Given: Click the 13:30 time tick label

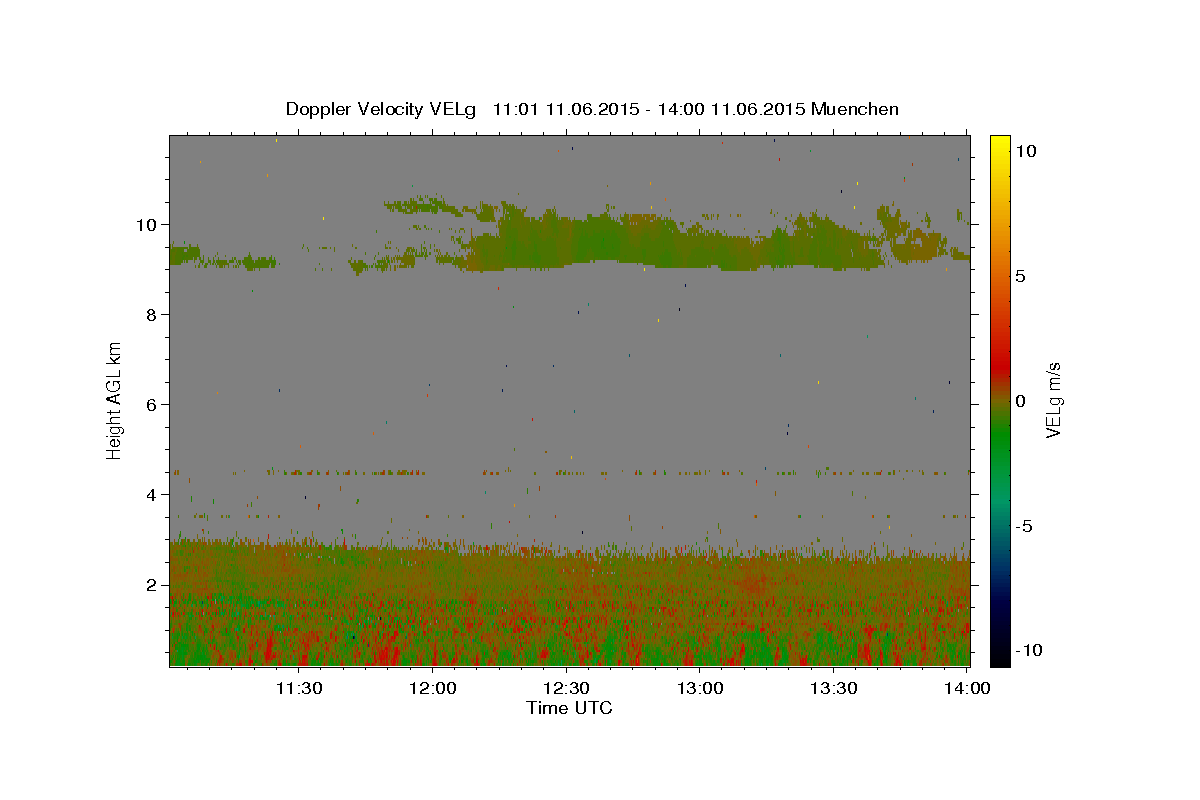Looking at the screenshot, I should [833, 688].
